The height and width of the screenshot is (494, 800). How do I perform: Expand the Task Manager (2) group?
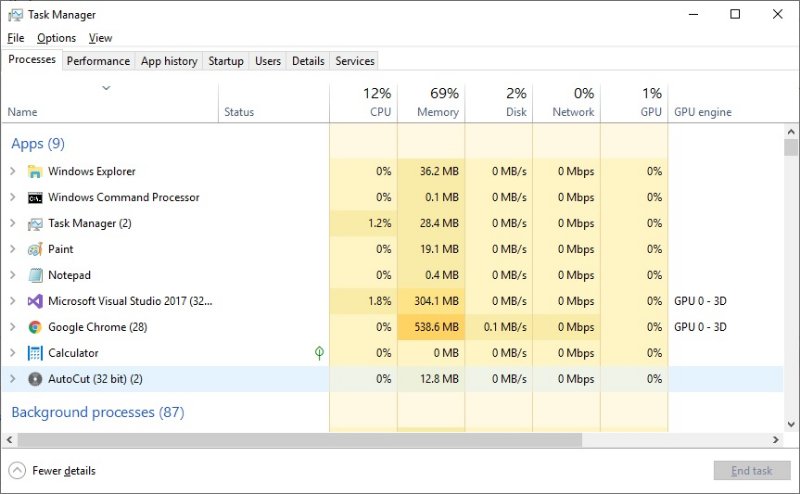pos(13,224)
